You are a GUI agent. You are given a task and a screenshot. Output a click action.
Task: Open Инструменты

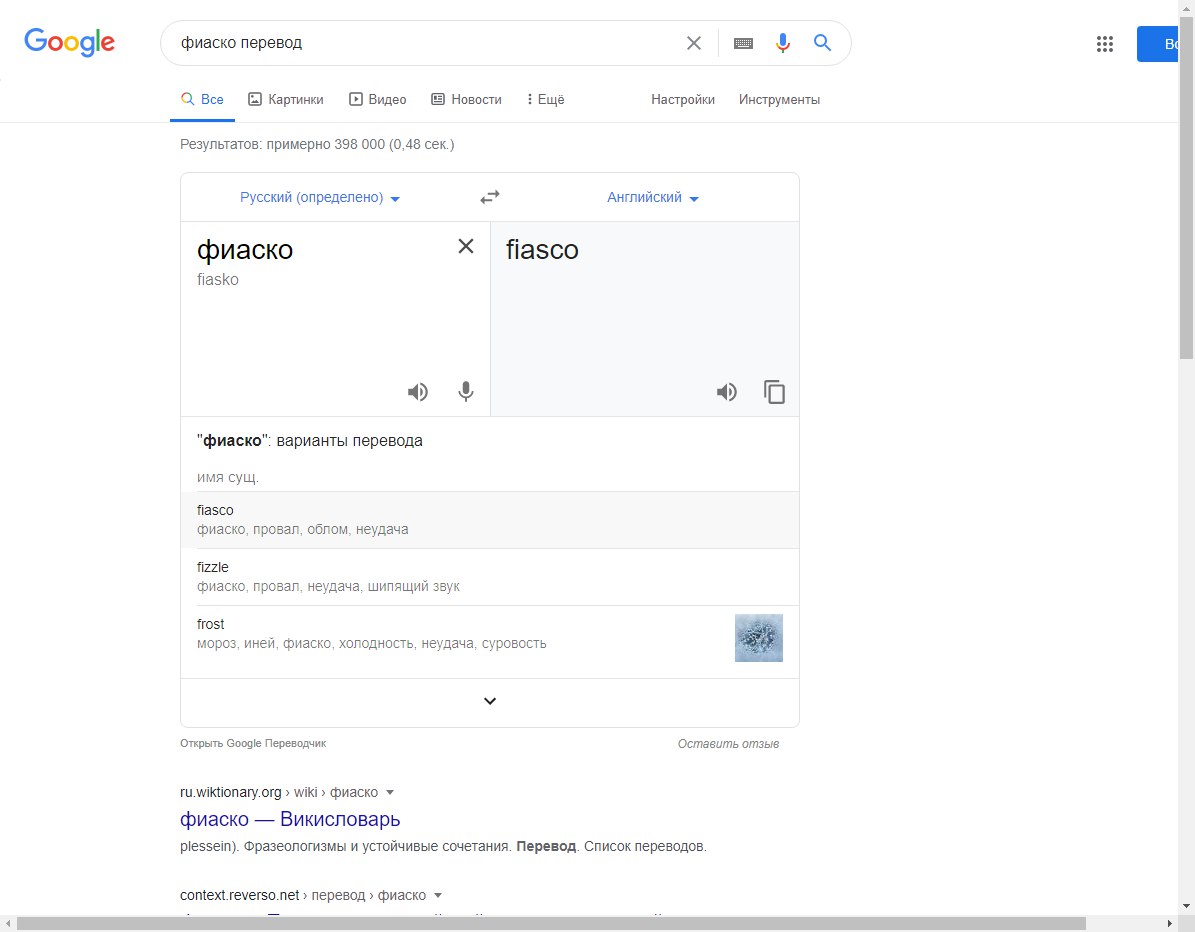point(779,100)
